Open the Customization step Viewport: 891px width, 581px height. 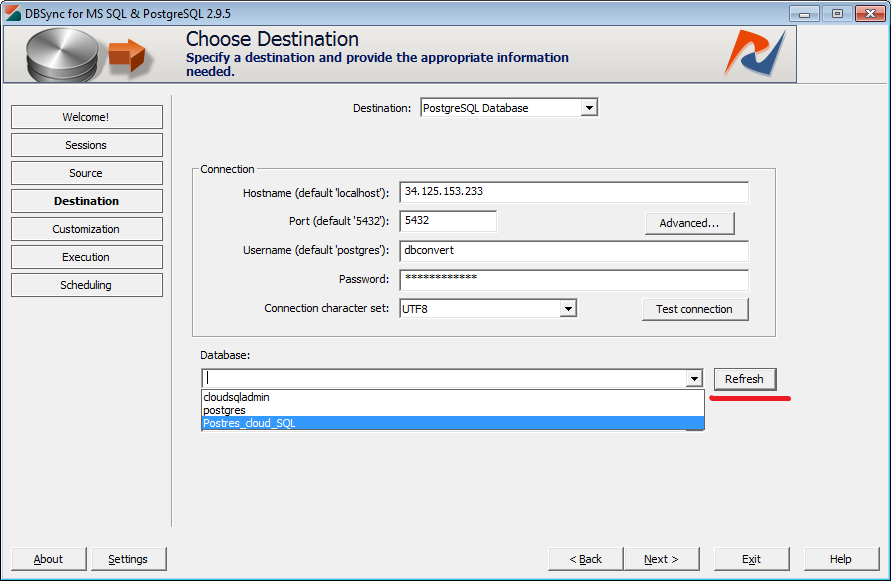click(86, 229)
